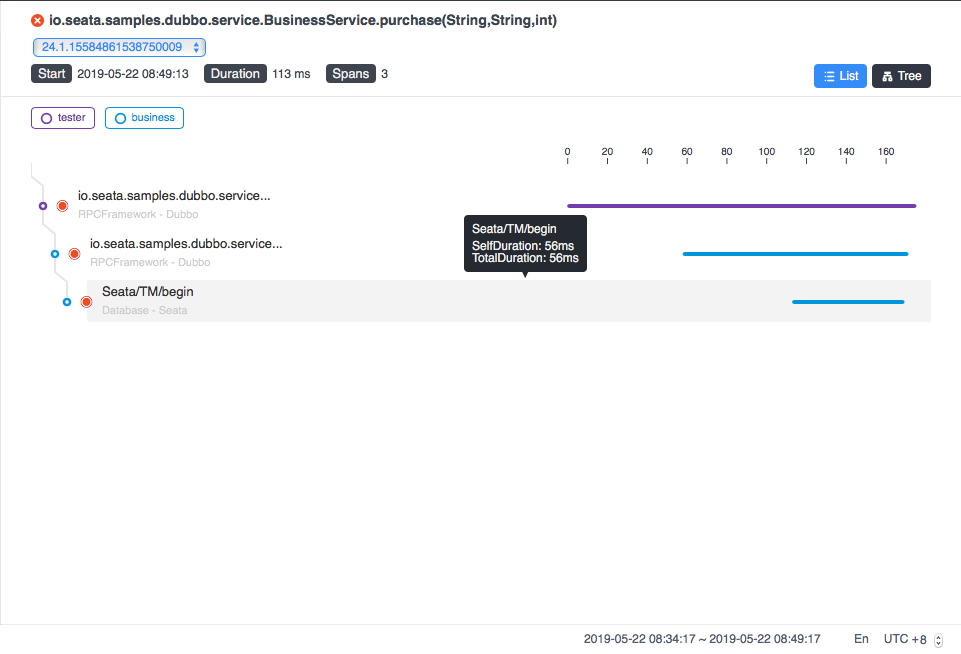This screenshot has width=961, height=654.
Task: Click the blue duration bar of the second span
Action: click(x=796, y=254)
